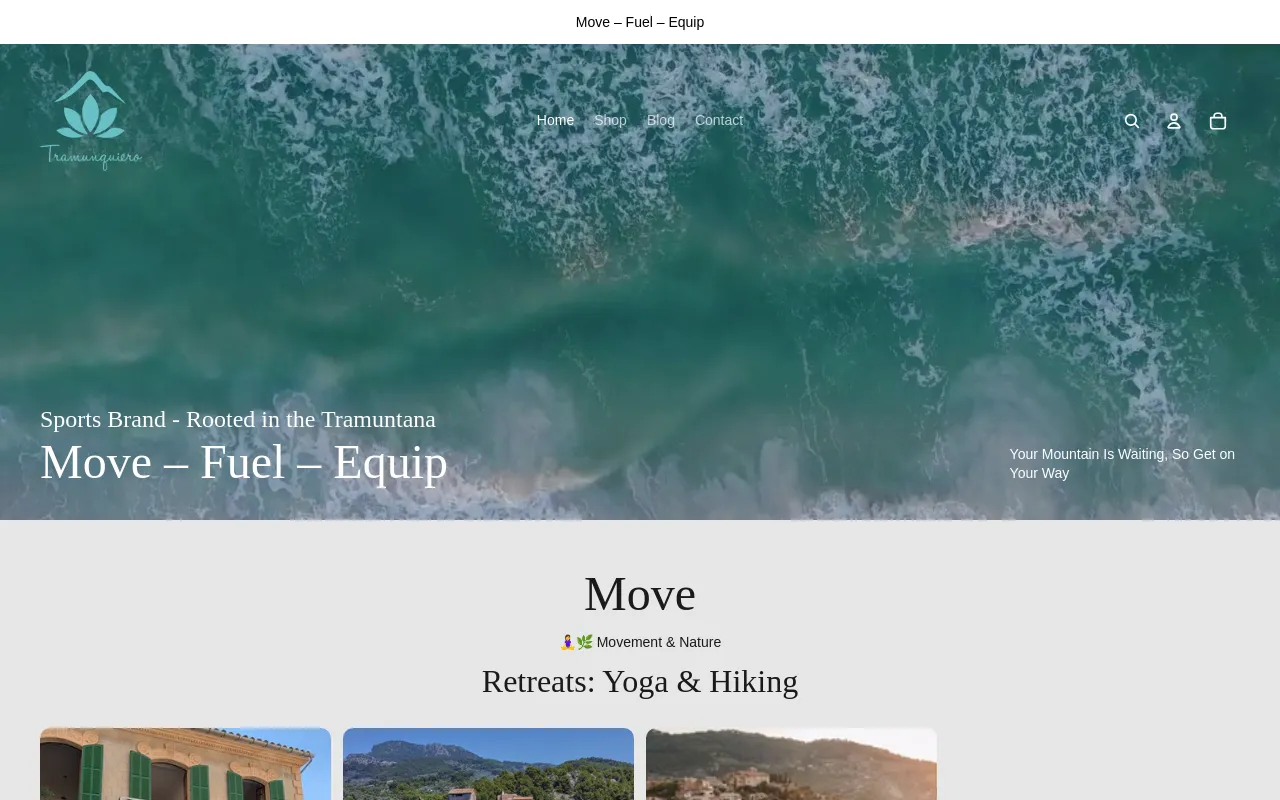This screenshot has width=1280, height=800.
Task: Open the mountain landscape retreat thumbnail
Action: [488, 764]
